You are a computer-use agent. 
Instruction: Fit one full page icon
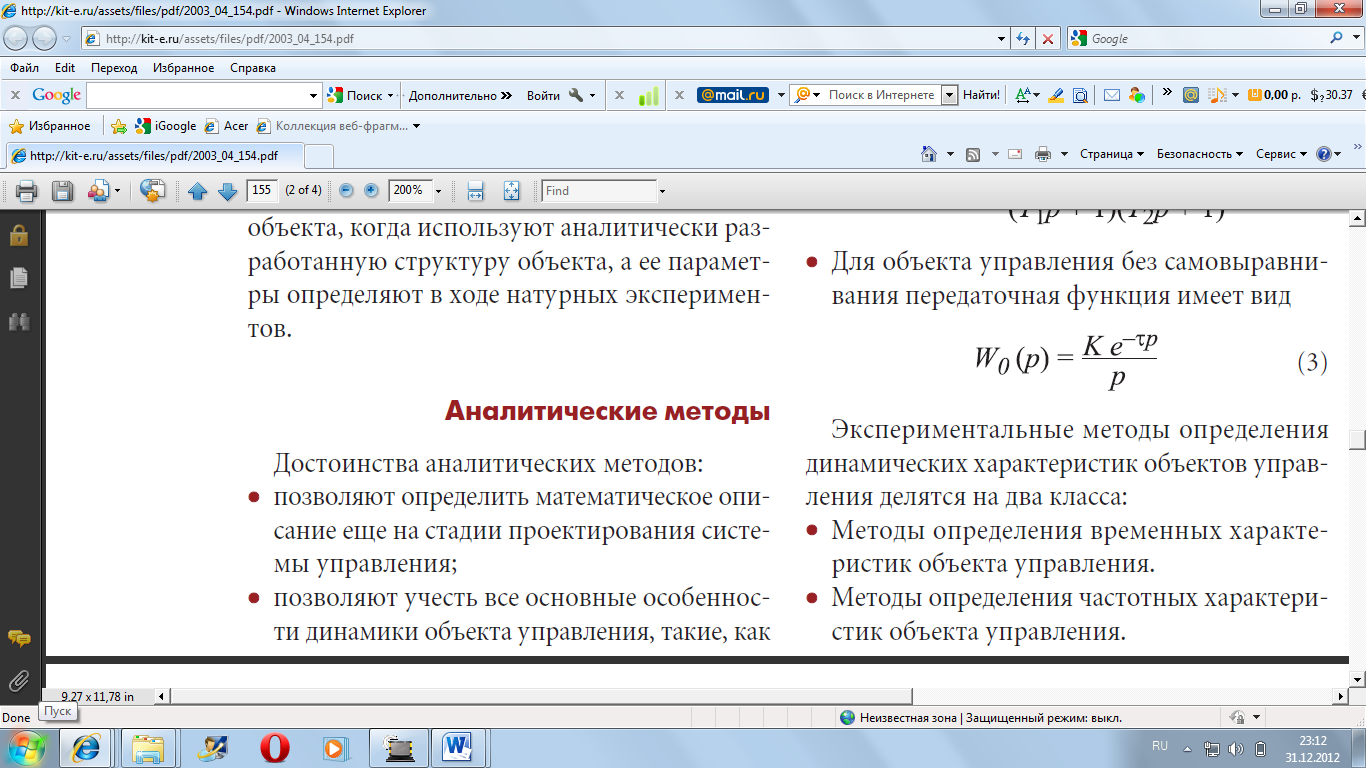[511, 191]
